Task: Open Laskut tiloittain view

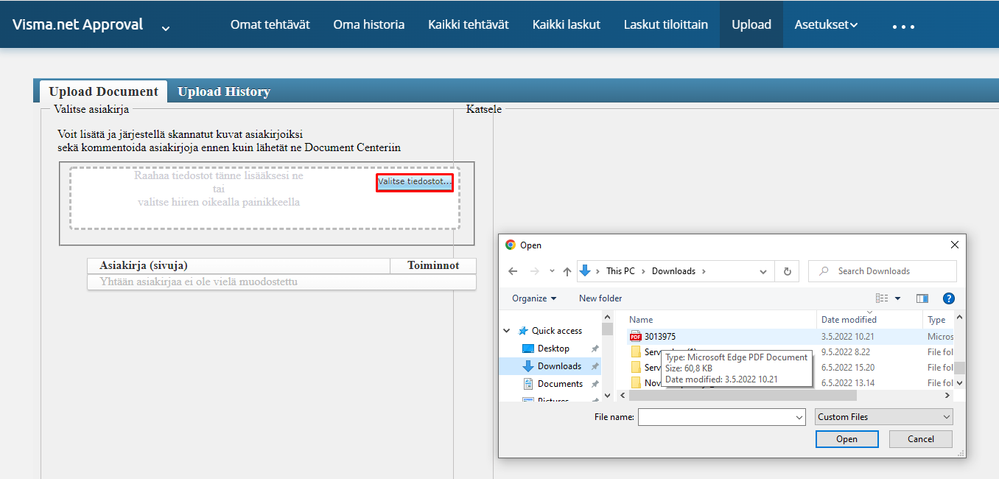Action: click(x=666, y=25)
